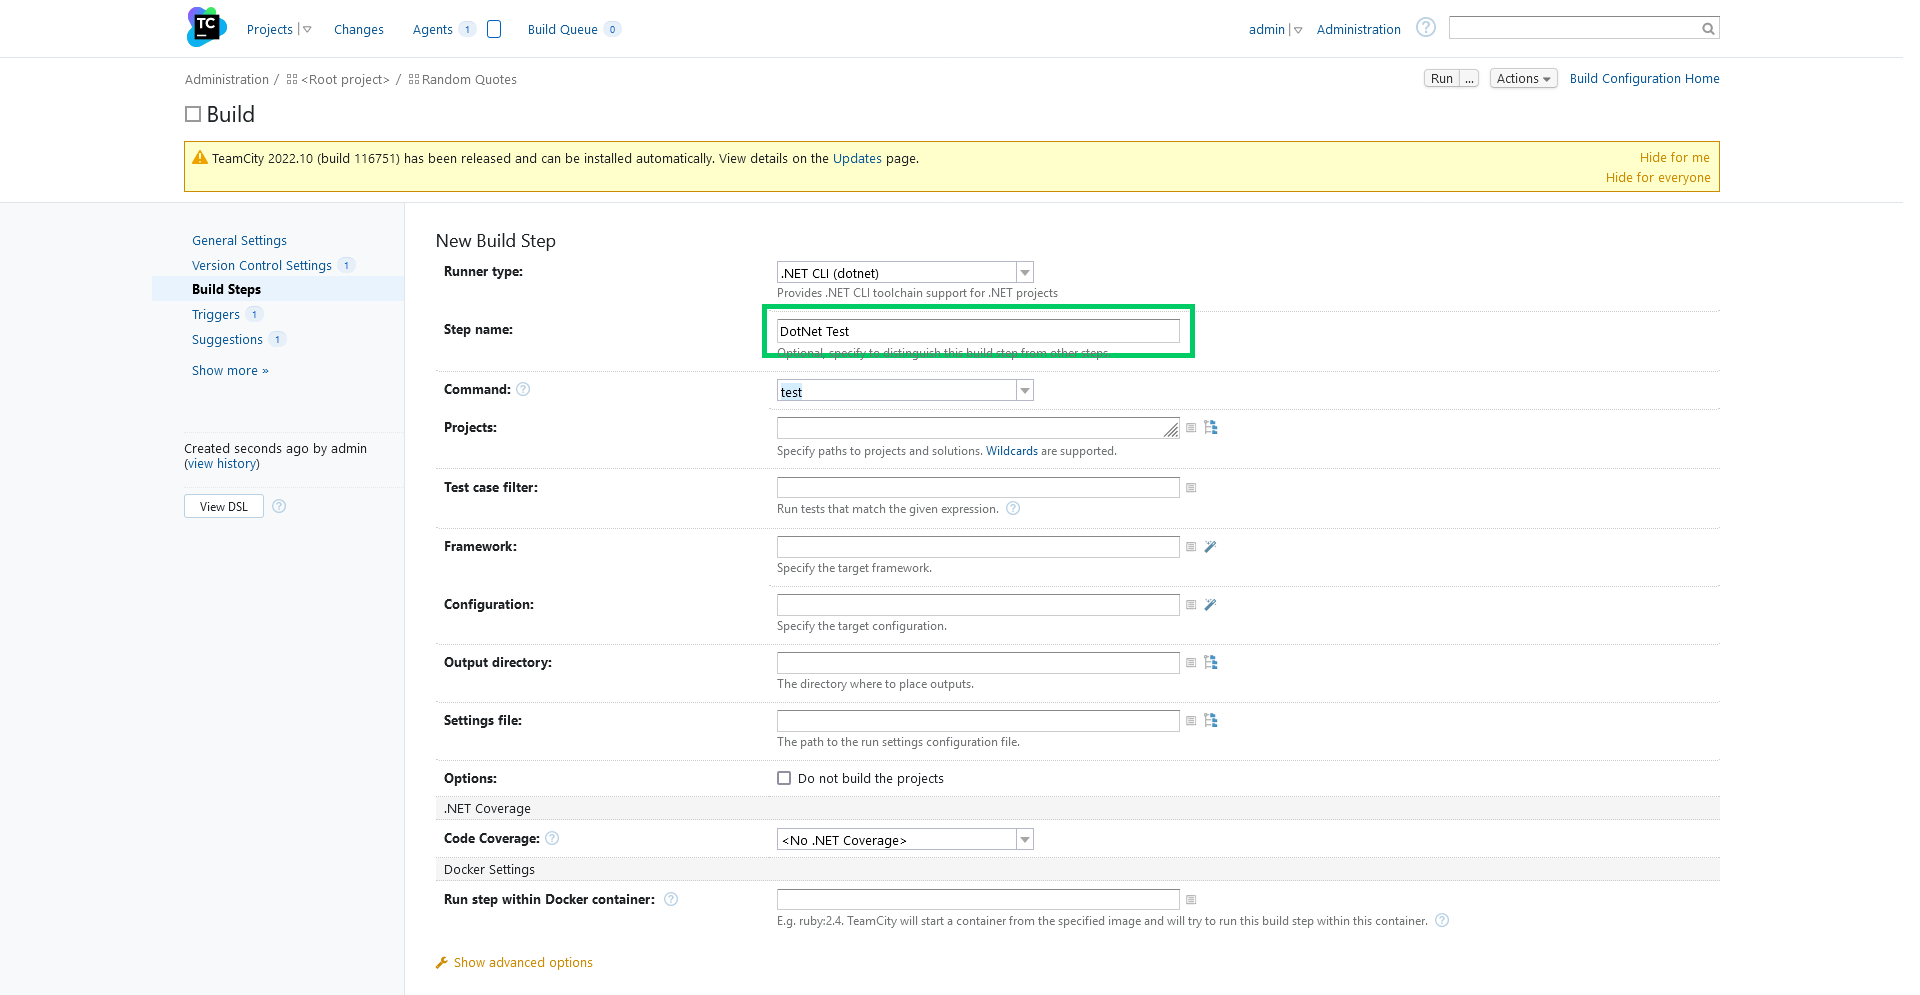Open the Run options ellipsis button
The height and width of the screenshot is (995, 1920).
point(1469,79)
